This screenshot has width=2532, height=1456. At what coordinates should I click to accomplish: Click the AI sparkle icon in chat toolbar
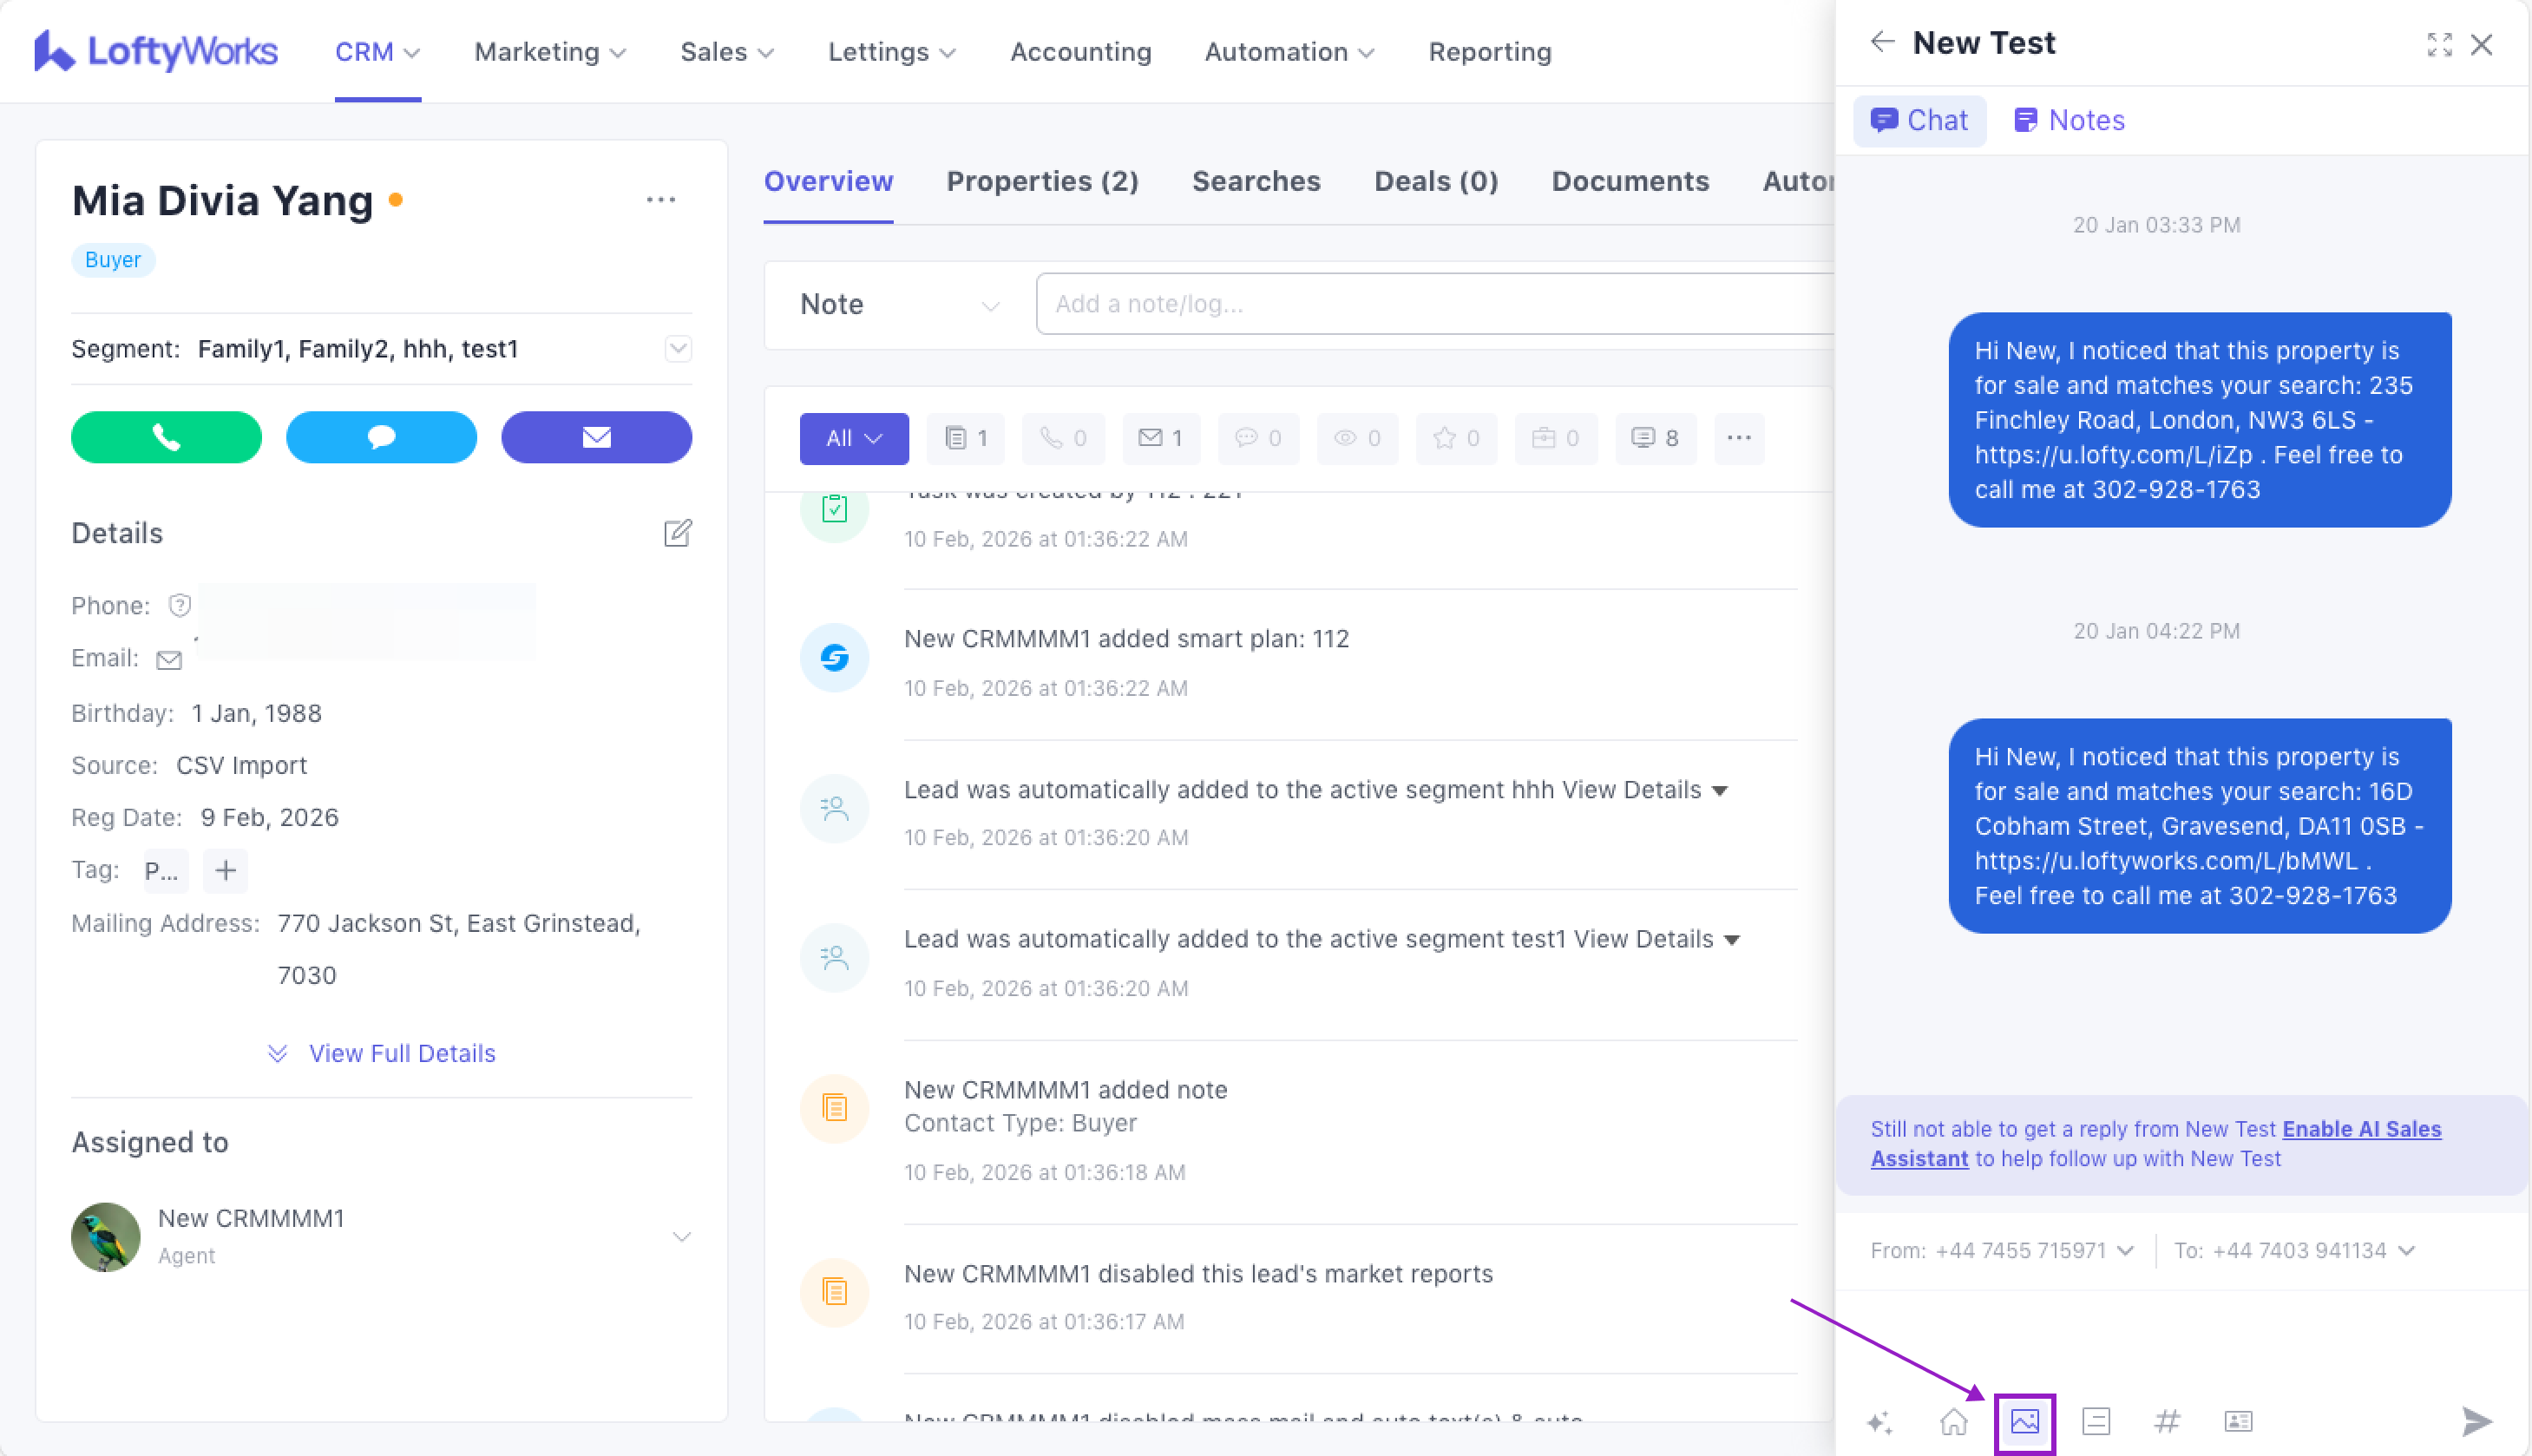1879,1421
